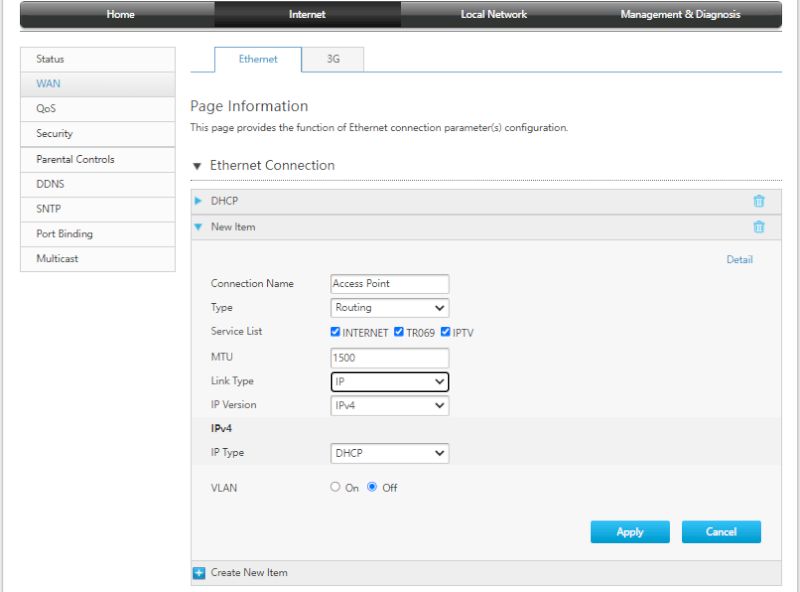Click Create New Item link

coord(249,573)
